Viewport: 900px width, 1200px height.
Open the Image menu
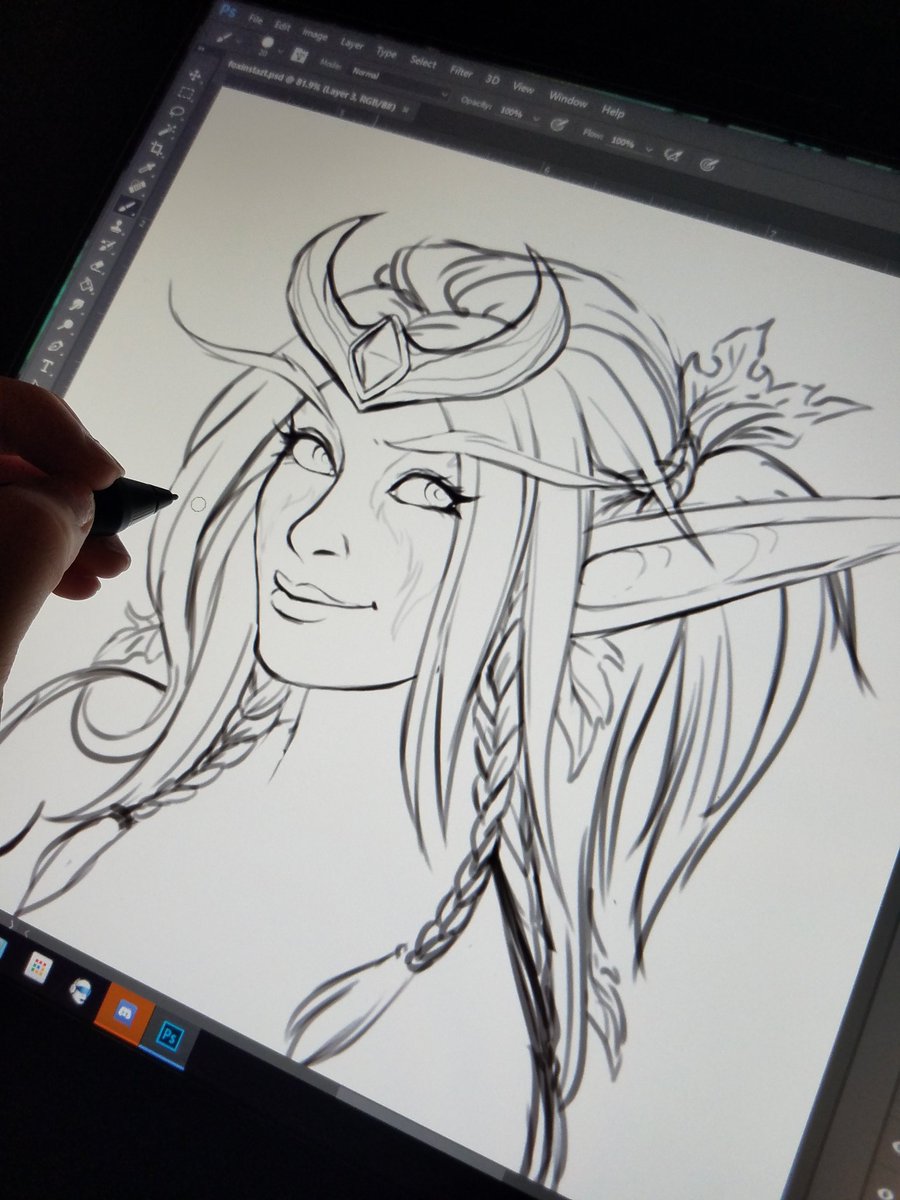click(x=315, y=35)
